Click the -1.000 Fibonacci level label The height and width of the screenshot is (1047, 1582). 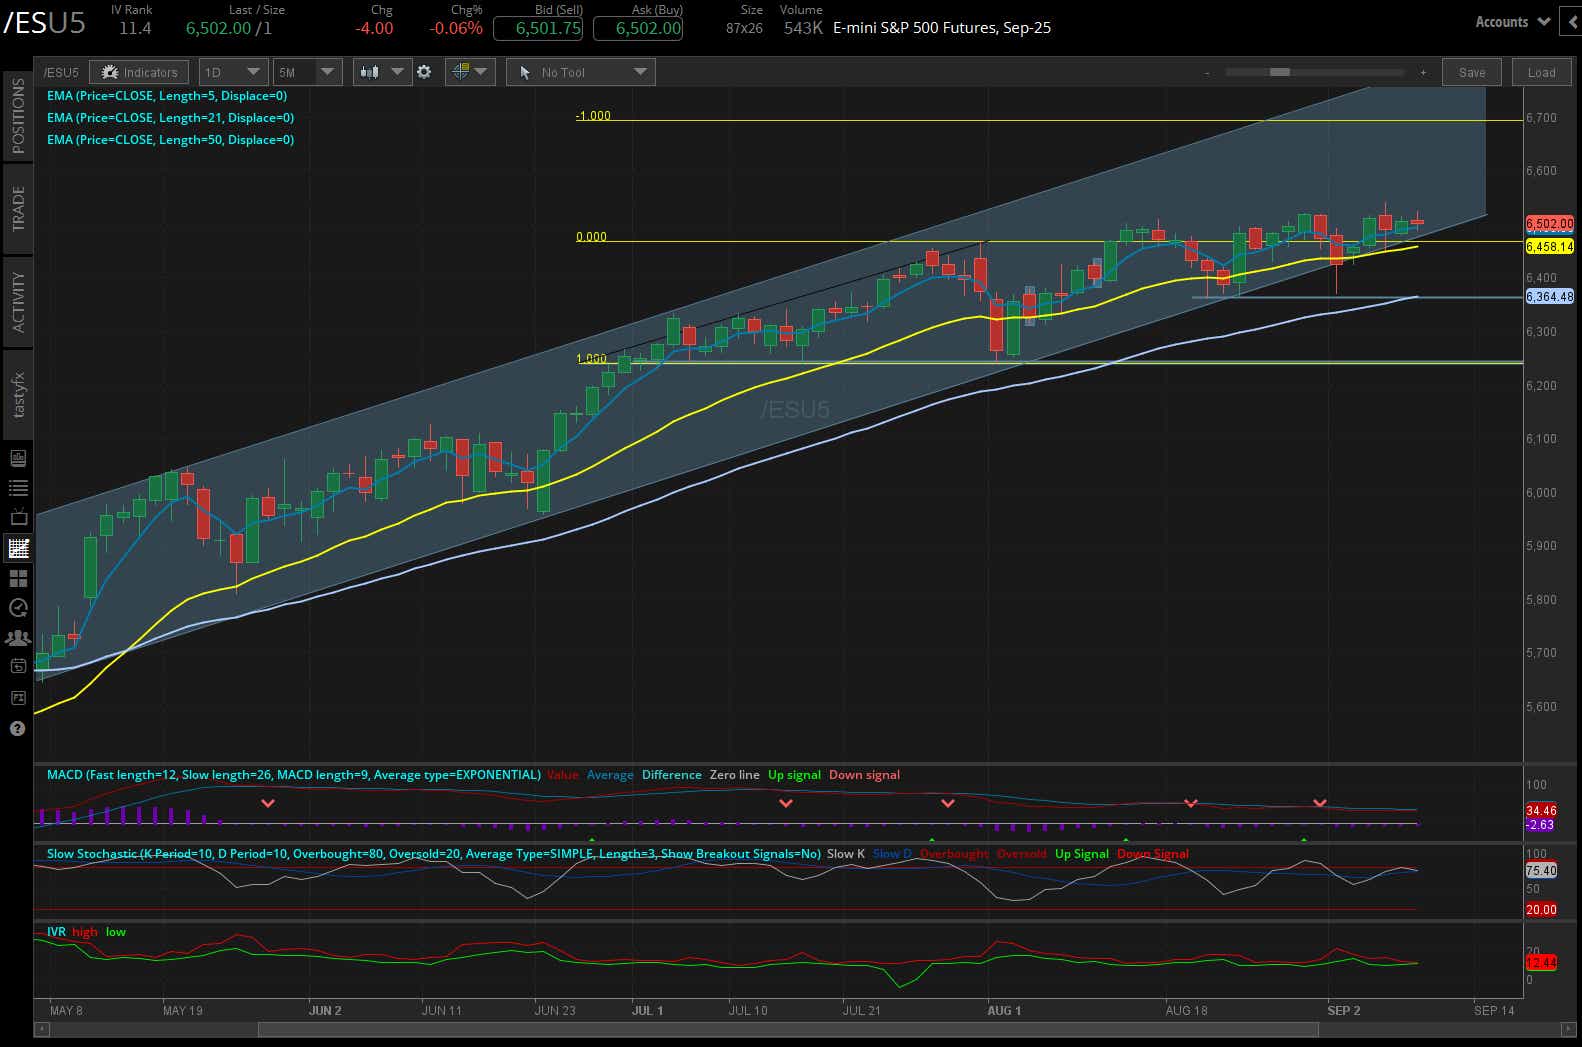click(x=593, y=116)
